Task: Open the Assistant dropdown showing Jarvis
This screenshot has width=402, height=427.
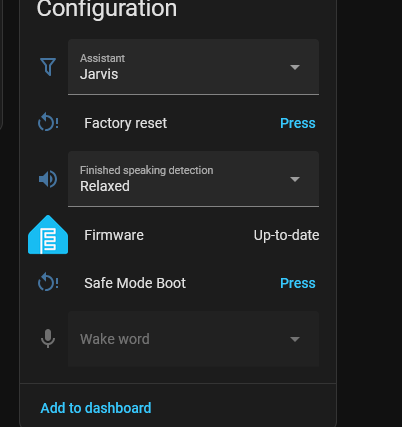Action: coord(193,67)
